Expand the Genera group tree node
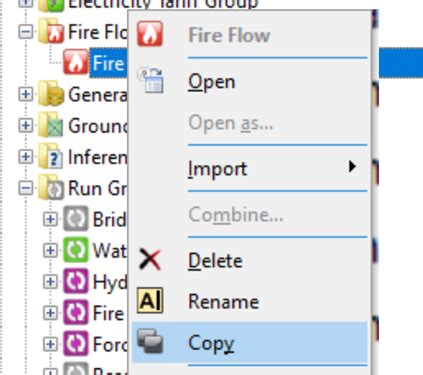 tap(26, 94)
